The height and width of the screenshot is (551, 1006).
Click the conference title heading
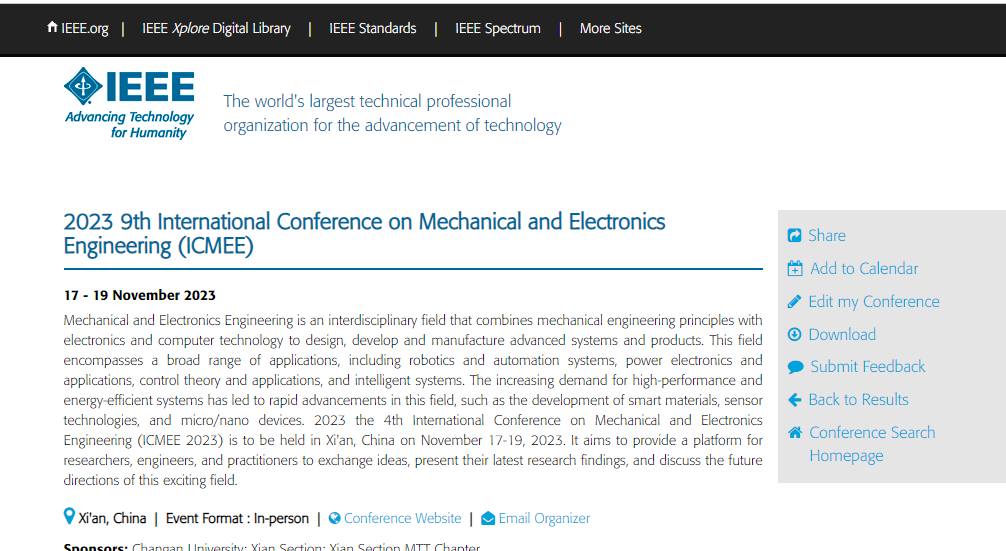tap(364, 233)
